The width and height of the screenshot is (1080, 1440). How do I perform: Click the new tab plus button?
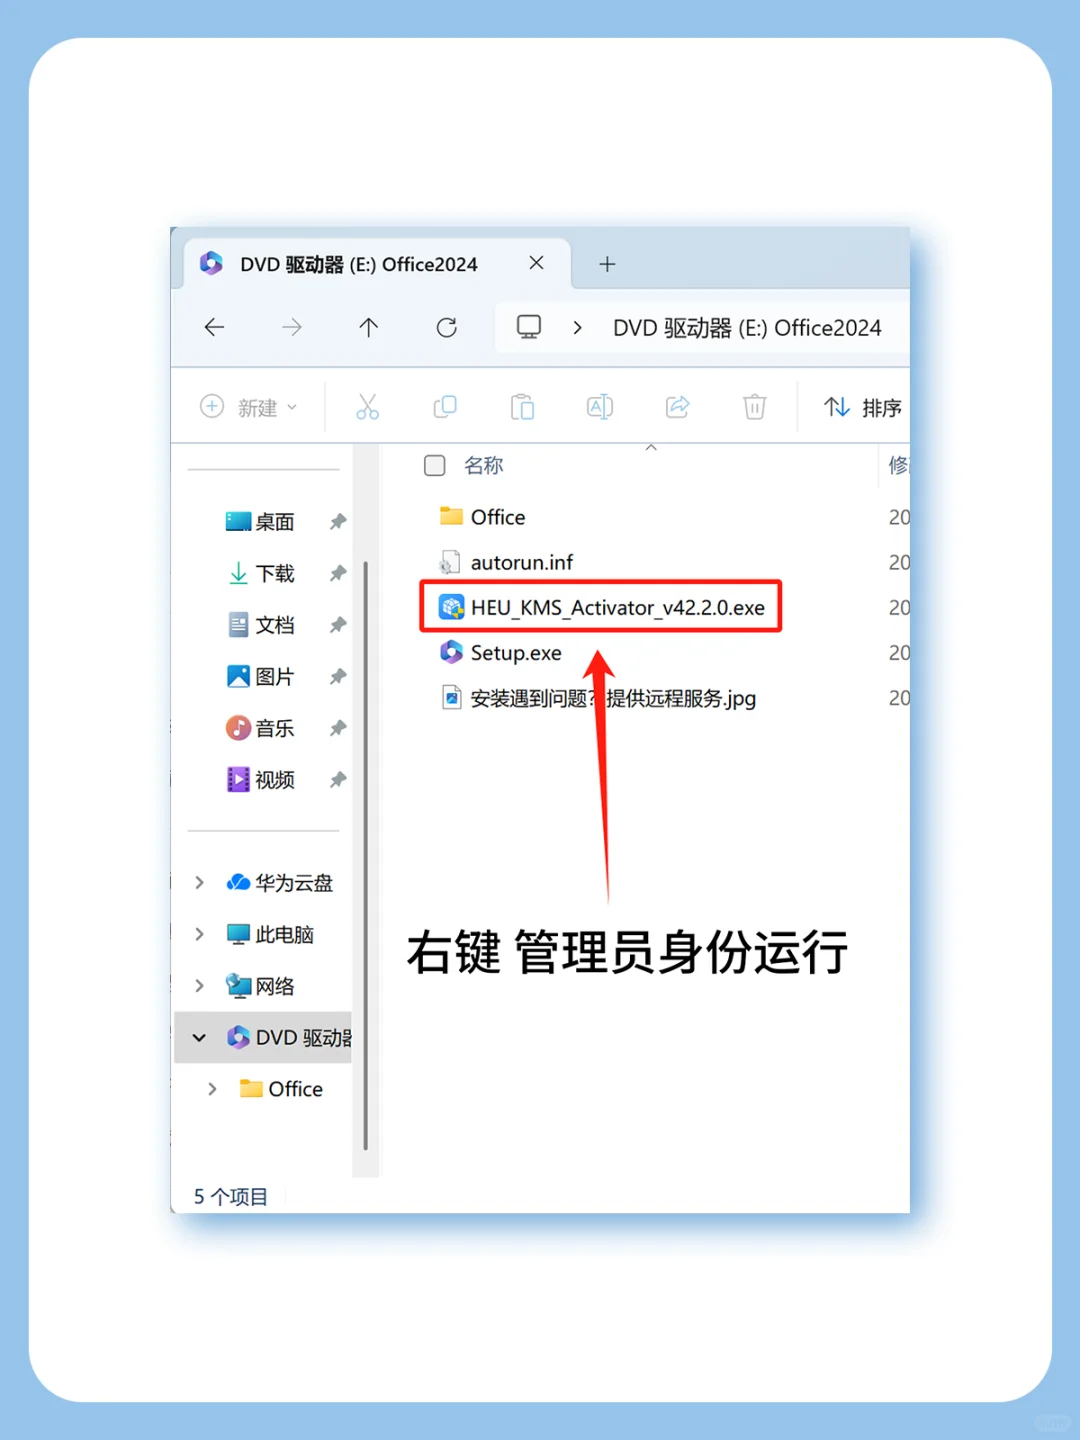(x=606, y=263)
